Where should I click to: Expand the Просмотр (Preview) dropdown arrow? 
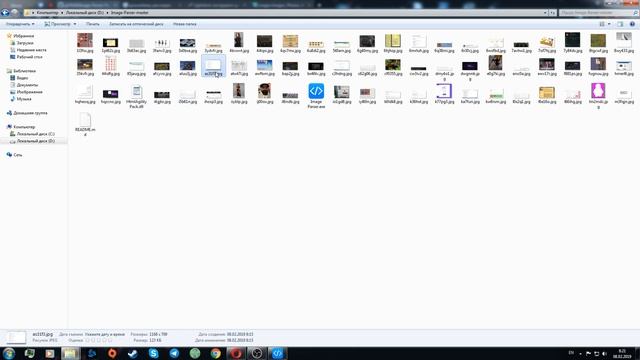point(75,24)
